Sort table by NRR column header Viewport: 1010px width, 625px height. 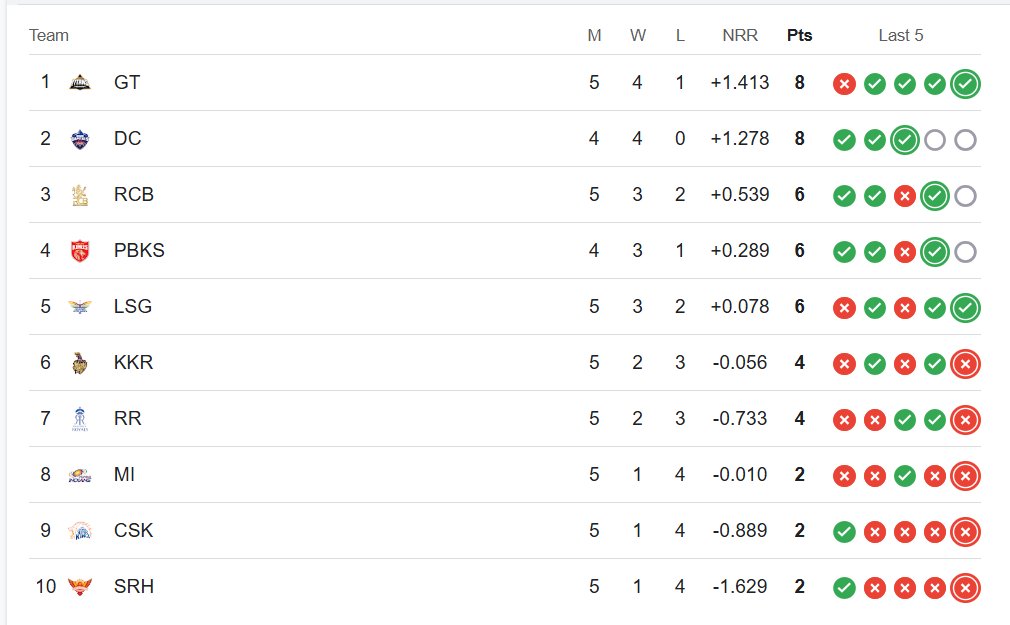point(739,35)
